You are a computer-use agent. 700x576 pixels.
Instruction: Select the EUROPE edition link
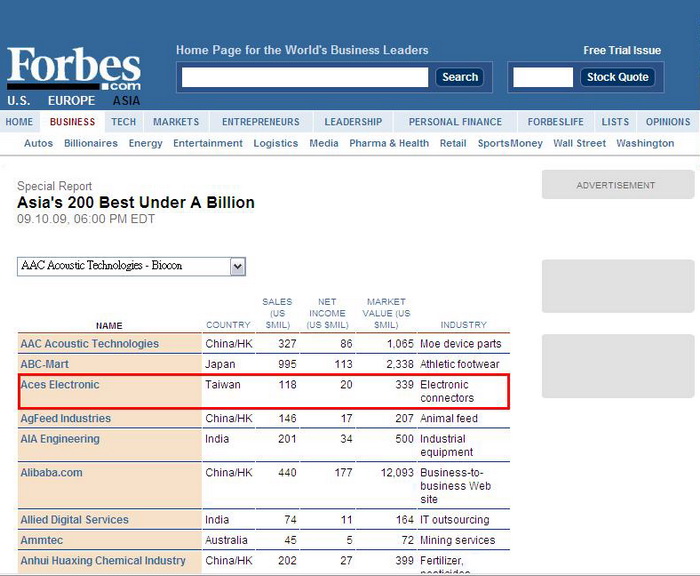point(71,101)
